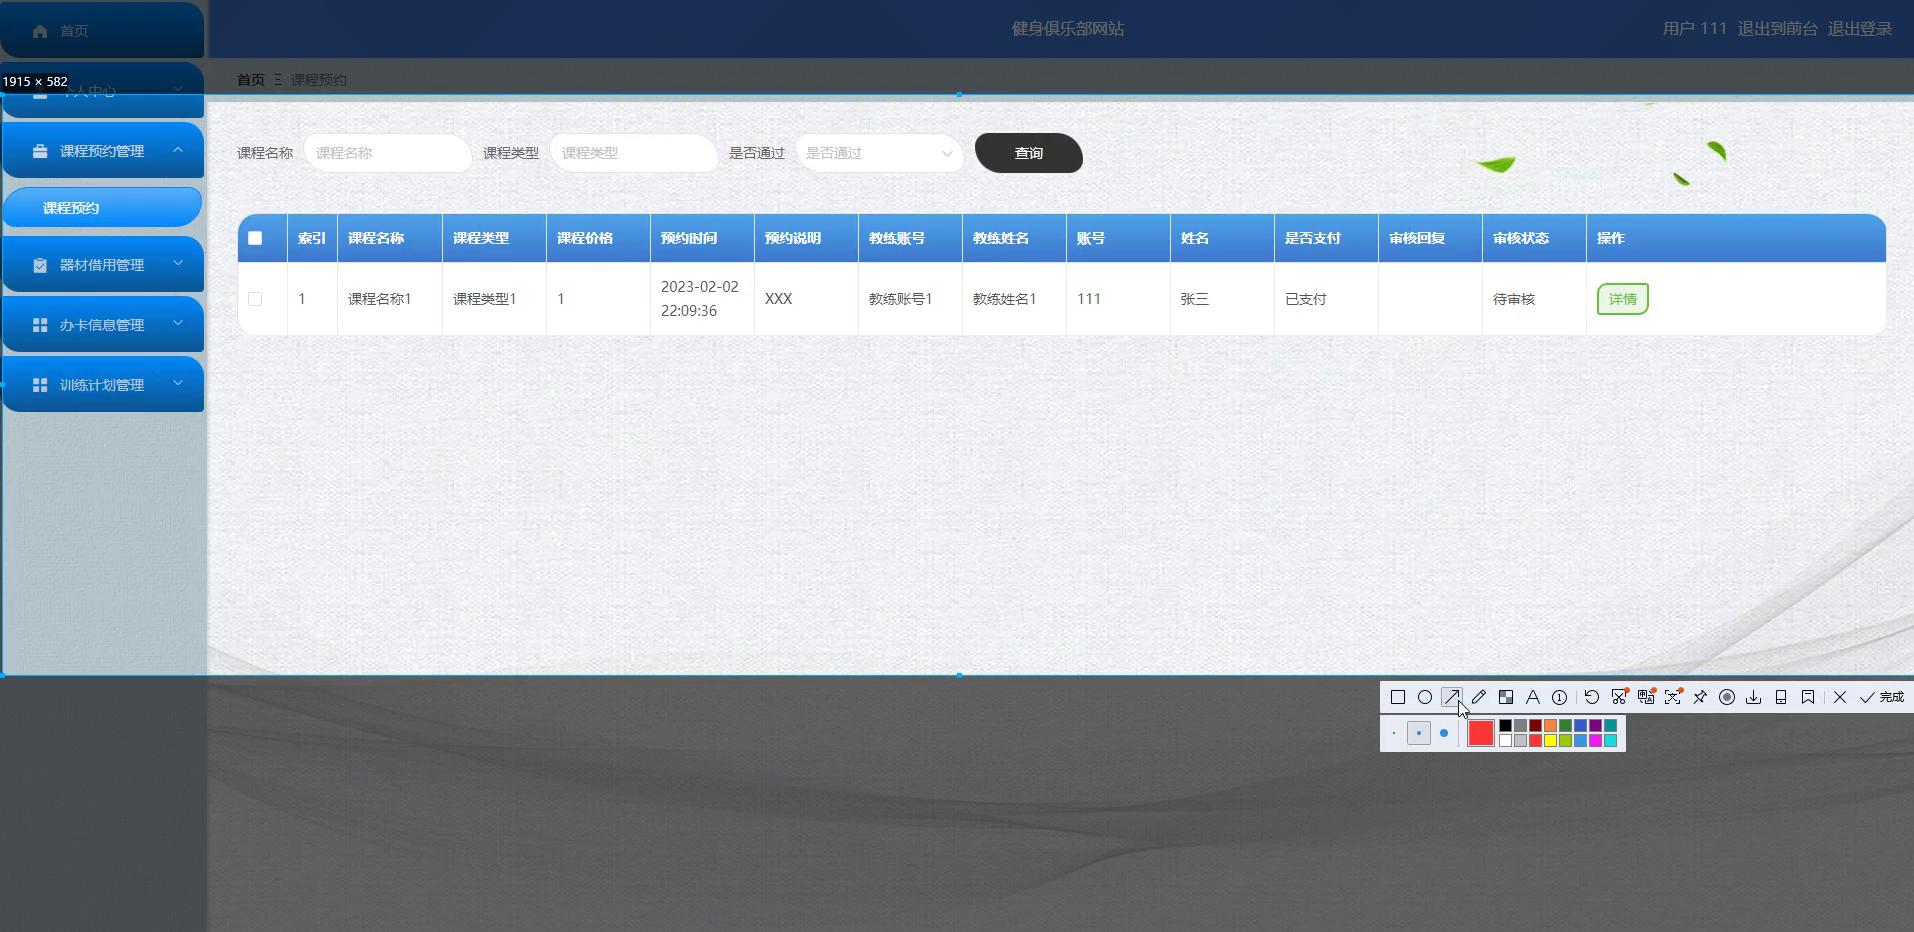The width and height of the screenshot is (1914, 932).
Task: Choose the largest stroke size dot
Action: [1444, 733]
